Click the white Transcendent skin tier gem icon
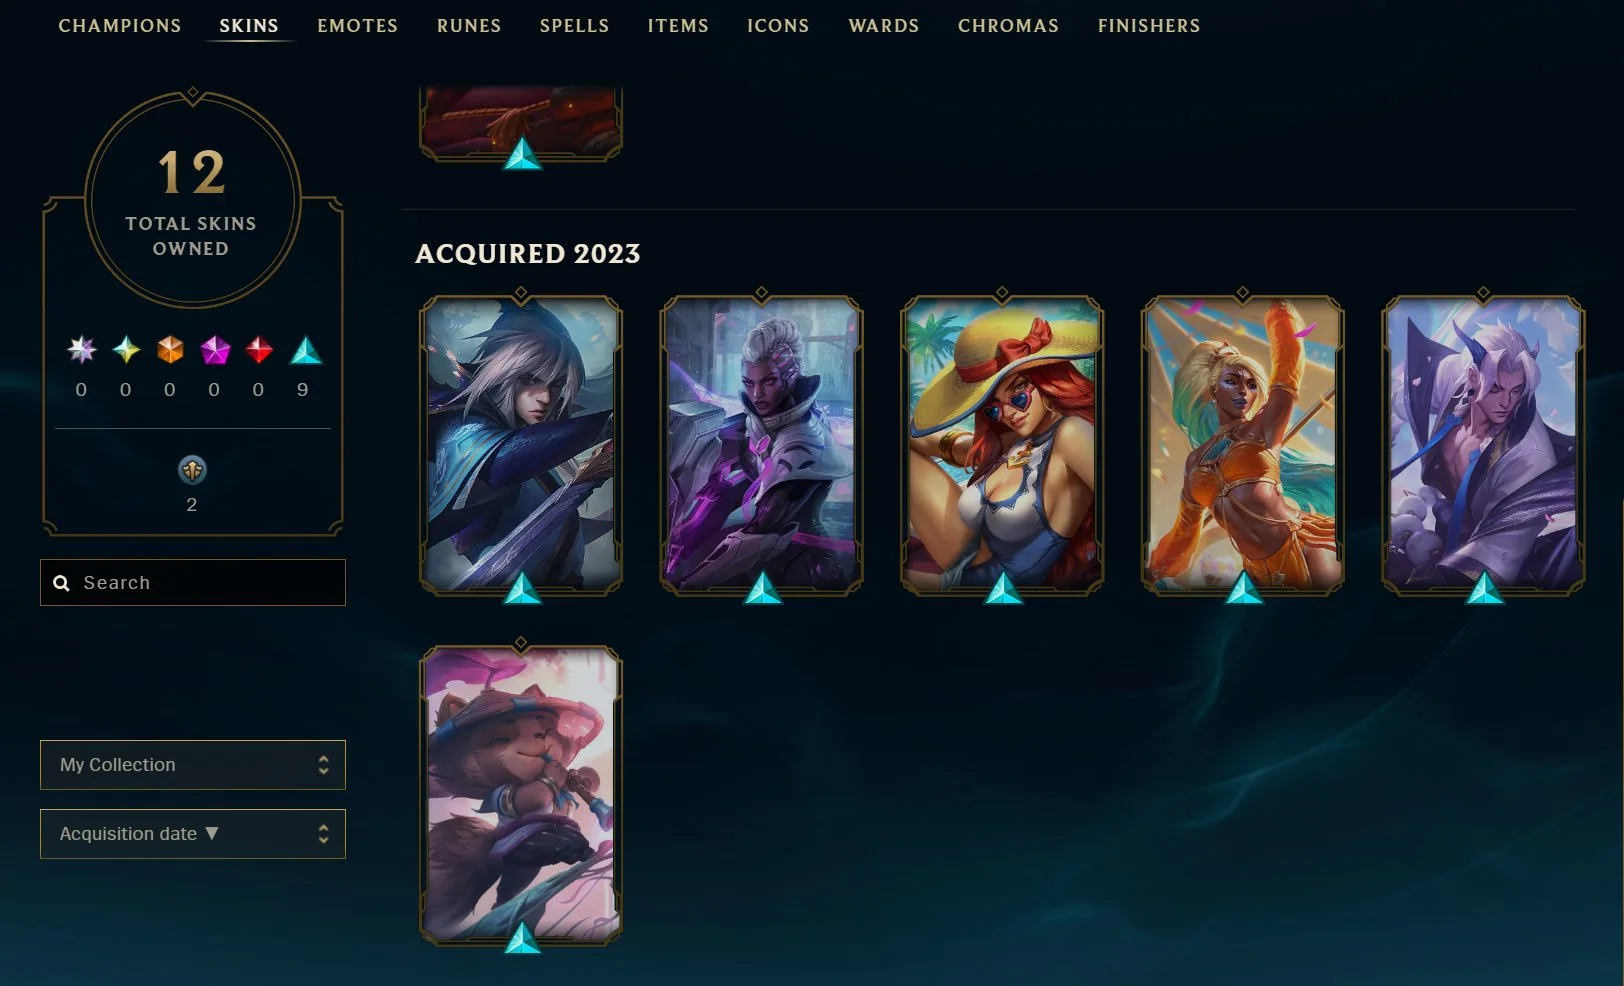 click(81, 349)
